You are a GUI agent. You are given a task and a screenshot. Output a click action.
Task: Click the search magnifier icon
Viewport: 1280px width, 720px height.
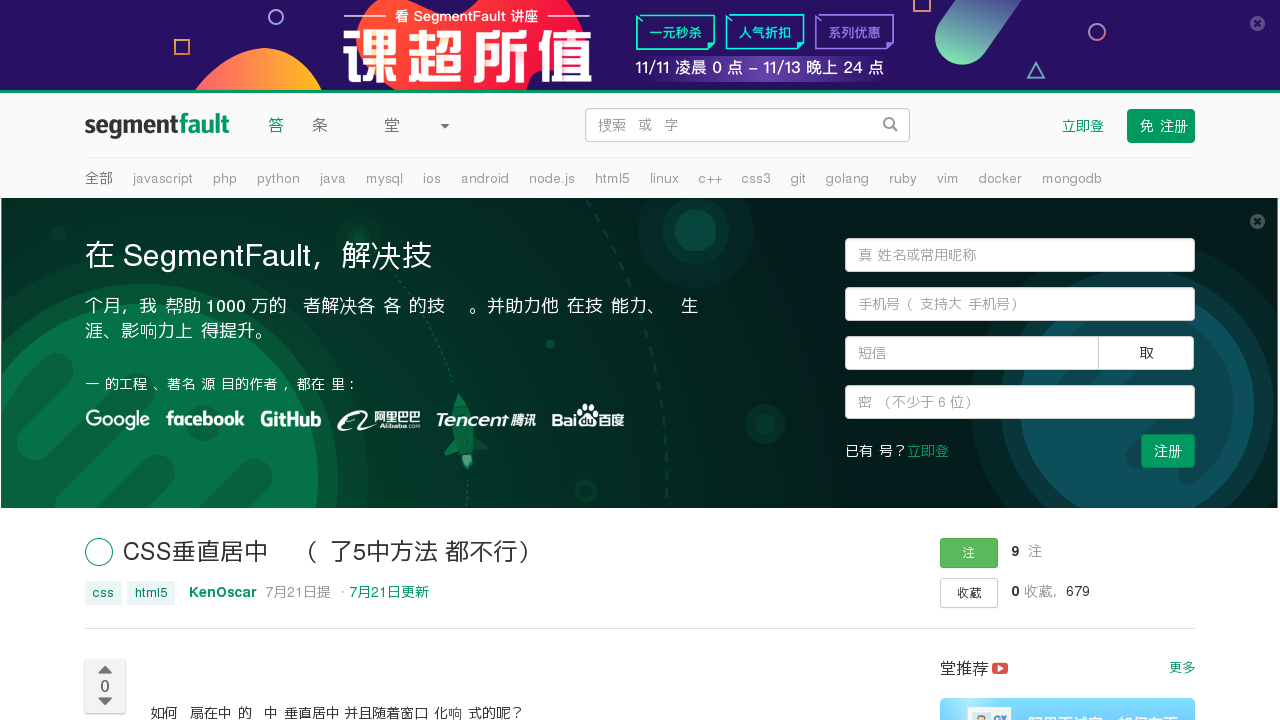pos(890,124)
